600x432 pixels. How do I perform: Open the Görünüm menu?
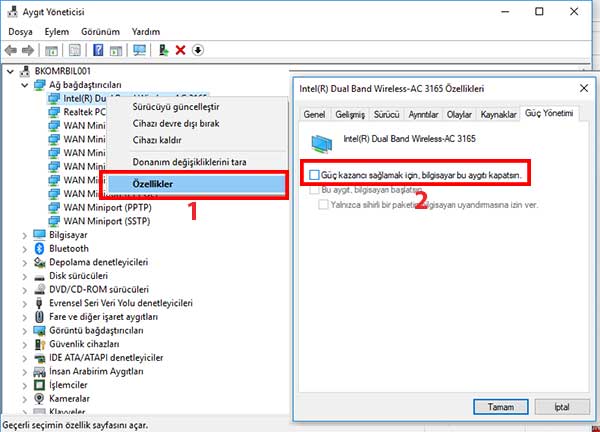100,32
